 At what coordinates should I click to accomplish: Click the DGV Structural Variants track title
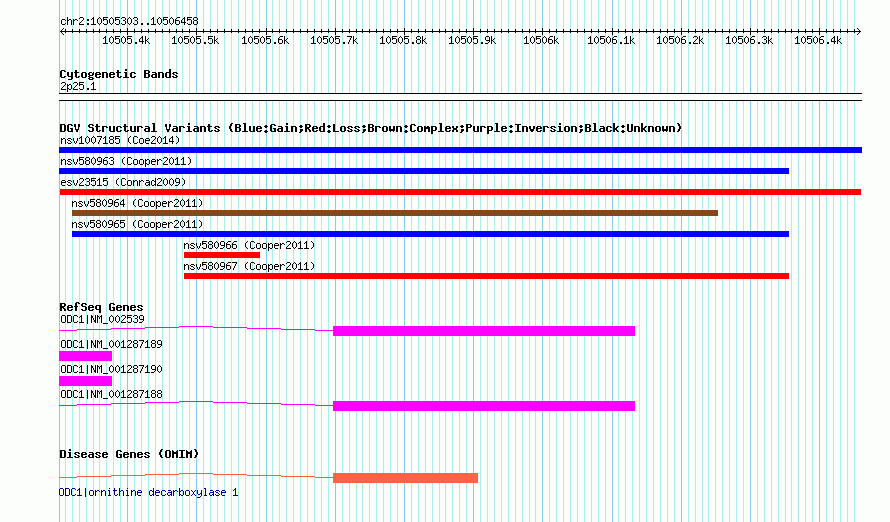(370, 128)
